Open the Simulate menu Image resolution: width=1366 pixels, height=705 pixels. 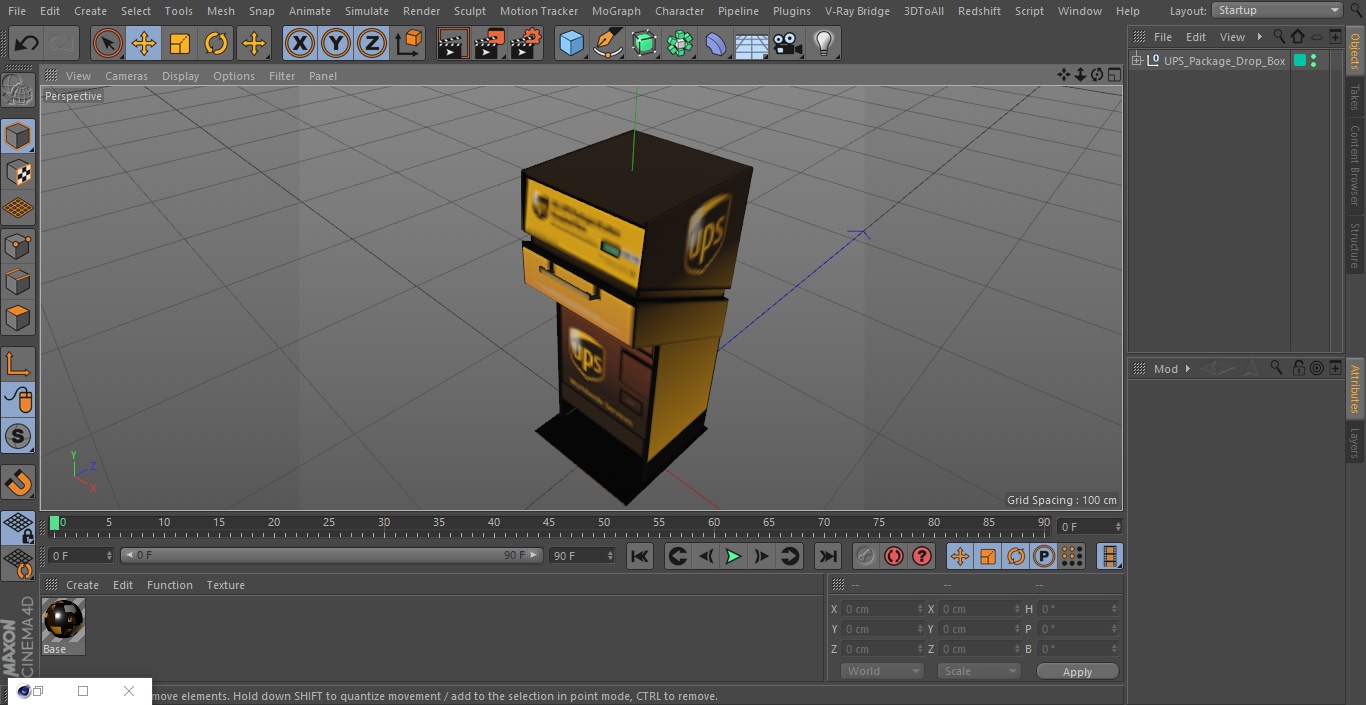coord(367,11)
